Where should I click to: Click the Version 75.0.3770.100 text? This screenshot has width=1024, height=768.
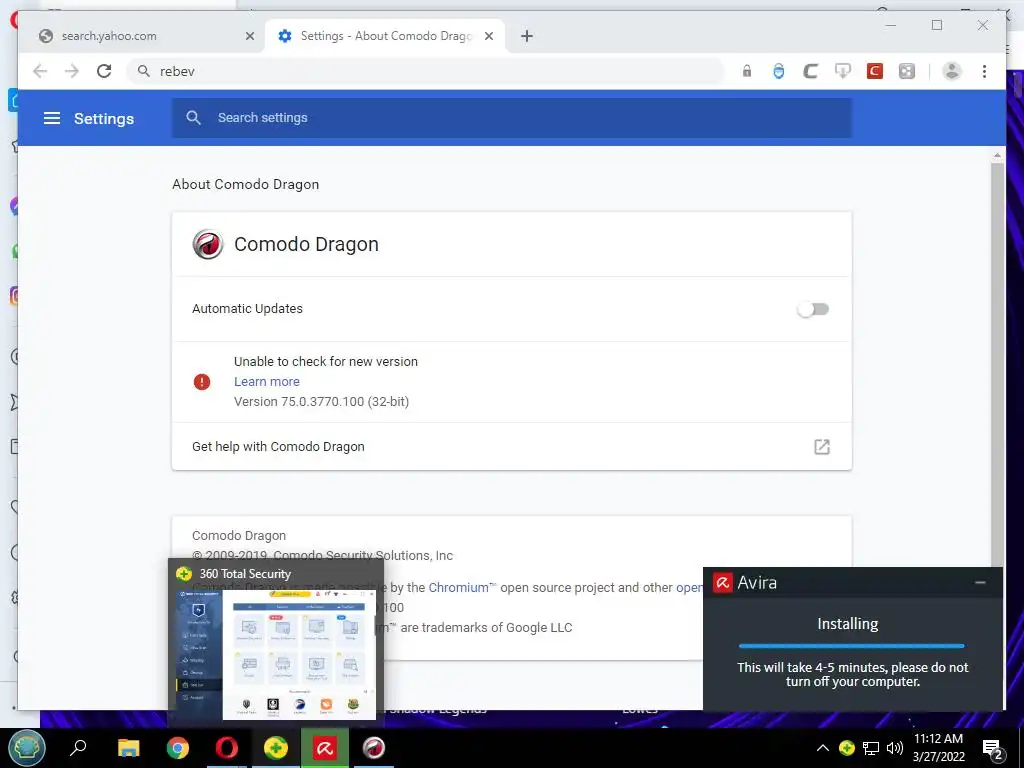[321, 402]
